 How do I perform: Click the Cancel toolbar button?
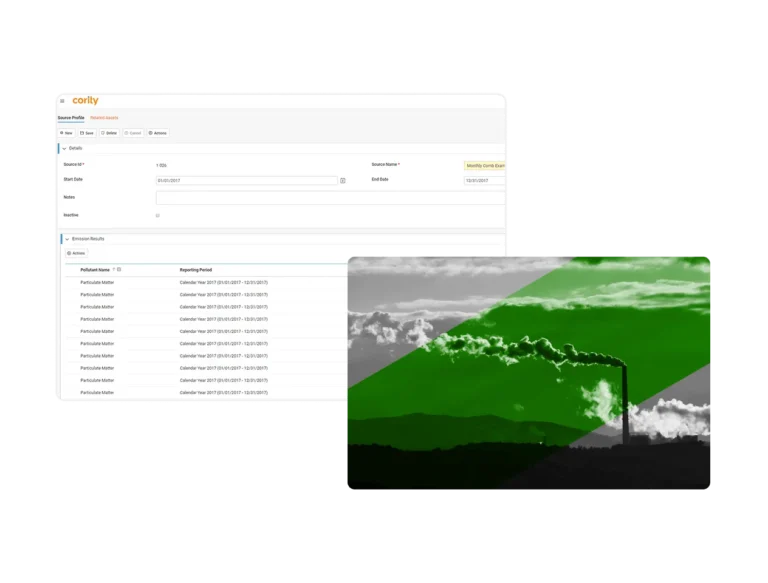point(133,133)
